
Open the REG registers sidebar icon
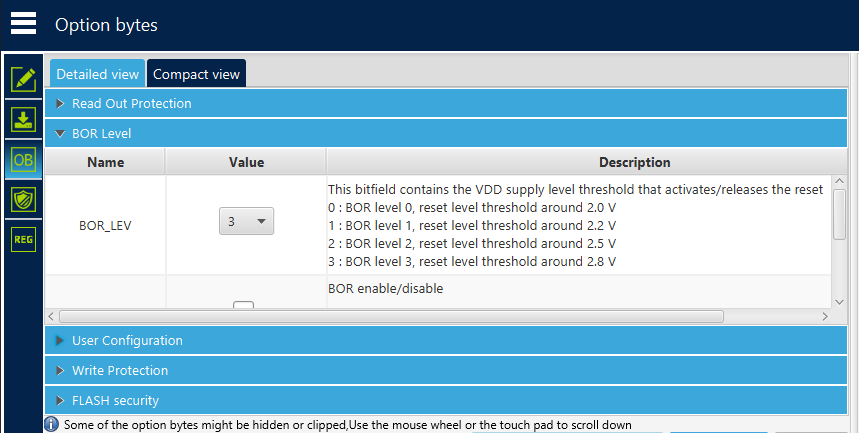24,240
